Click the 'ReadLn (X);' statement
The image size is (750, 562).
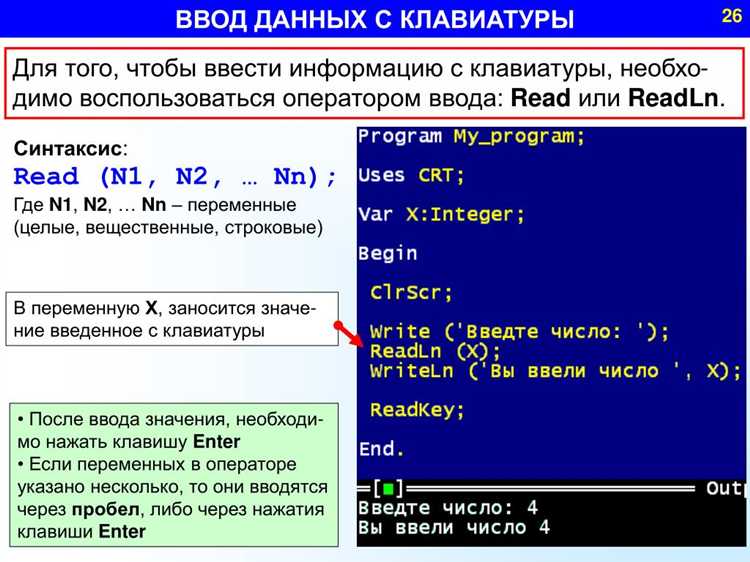point(435,351)
